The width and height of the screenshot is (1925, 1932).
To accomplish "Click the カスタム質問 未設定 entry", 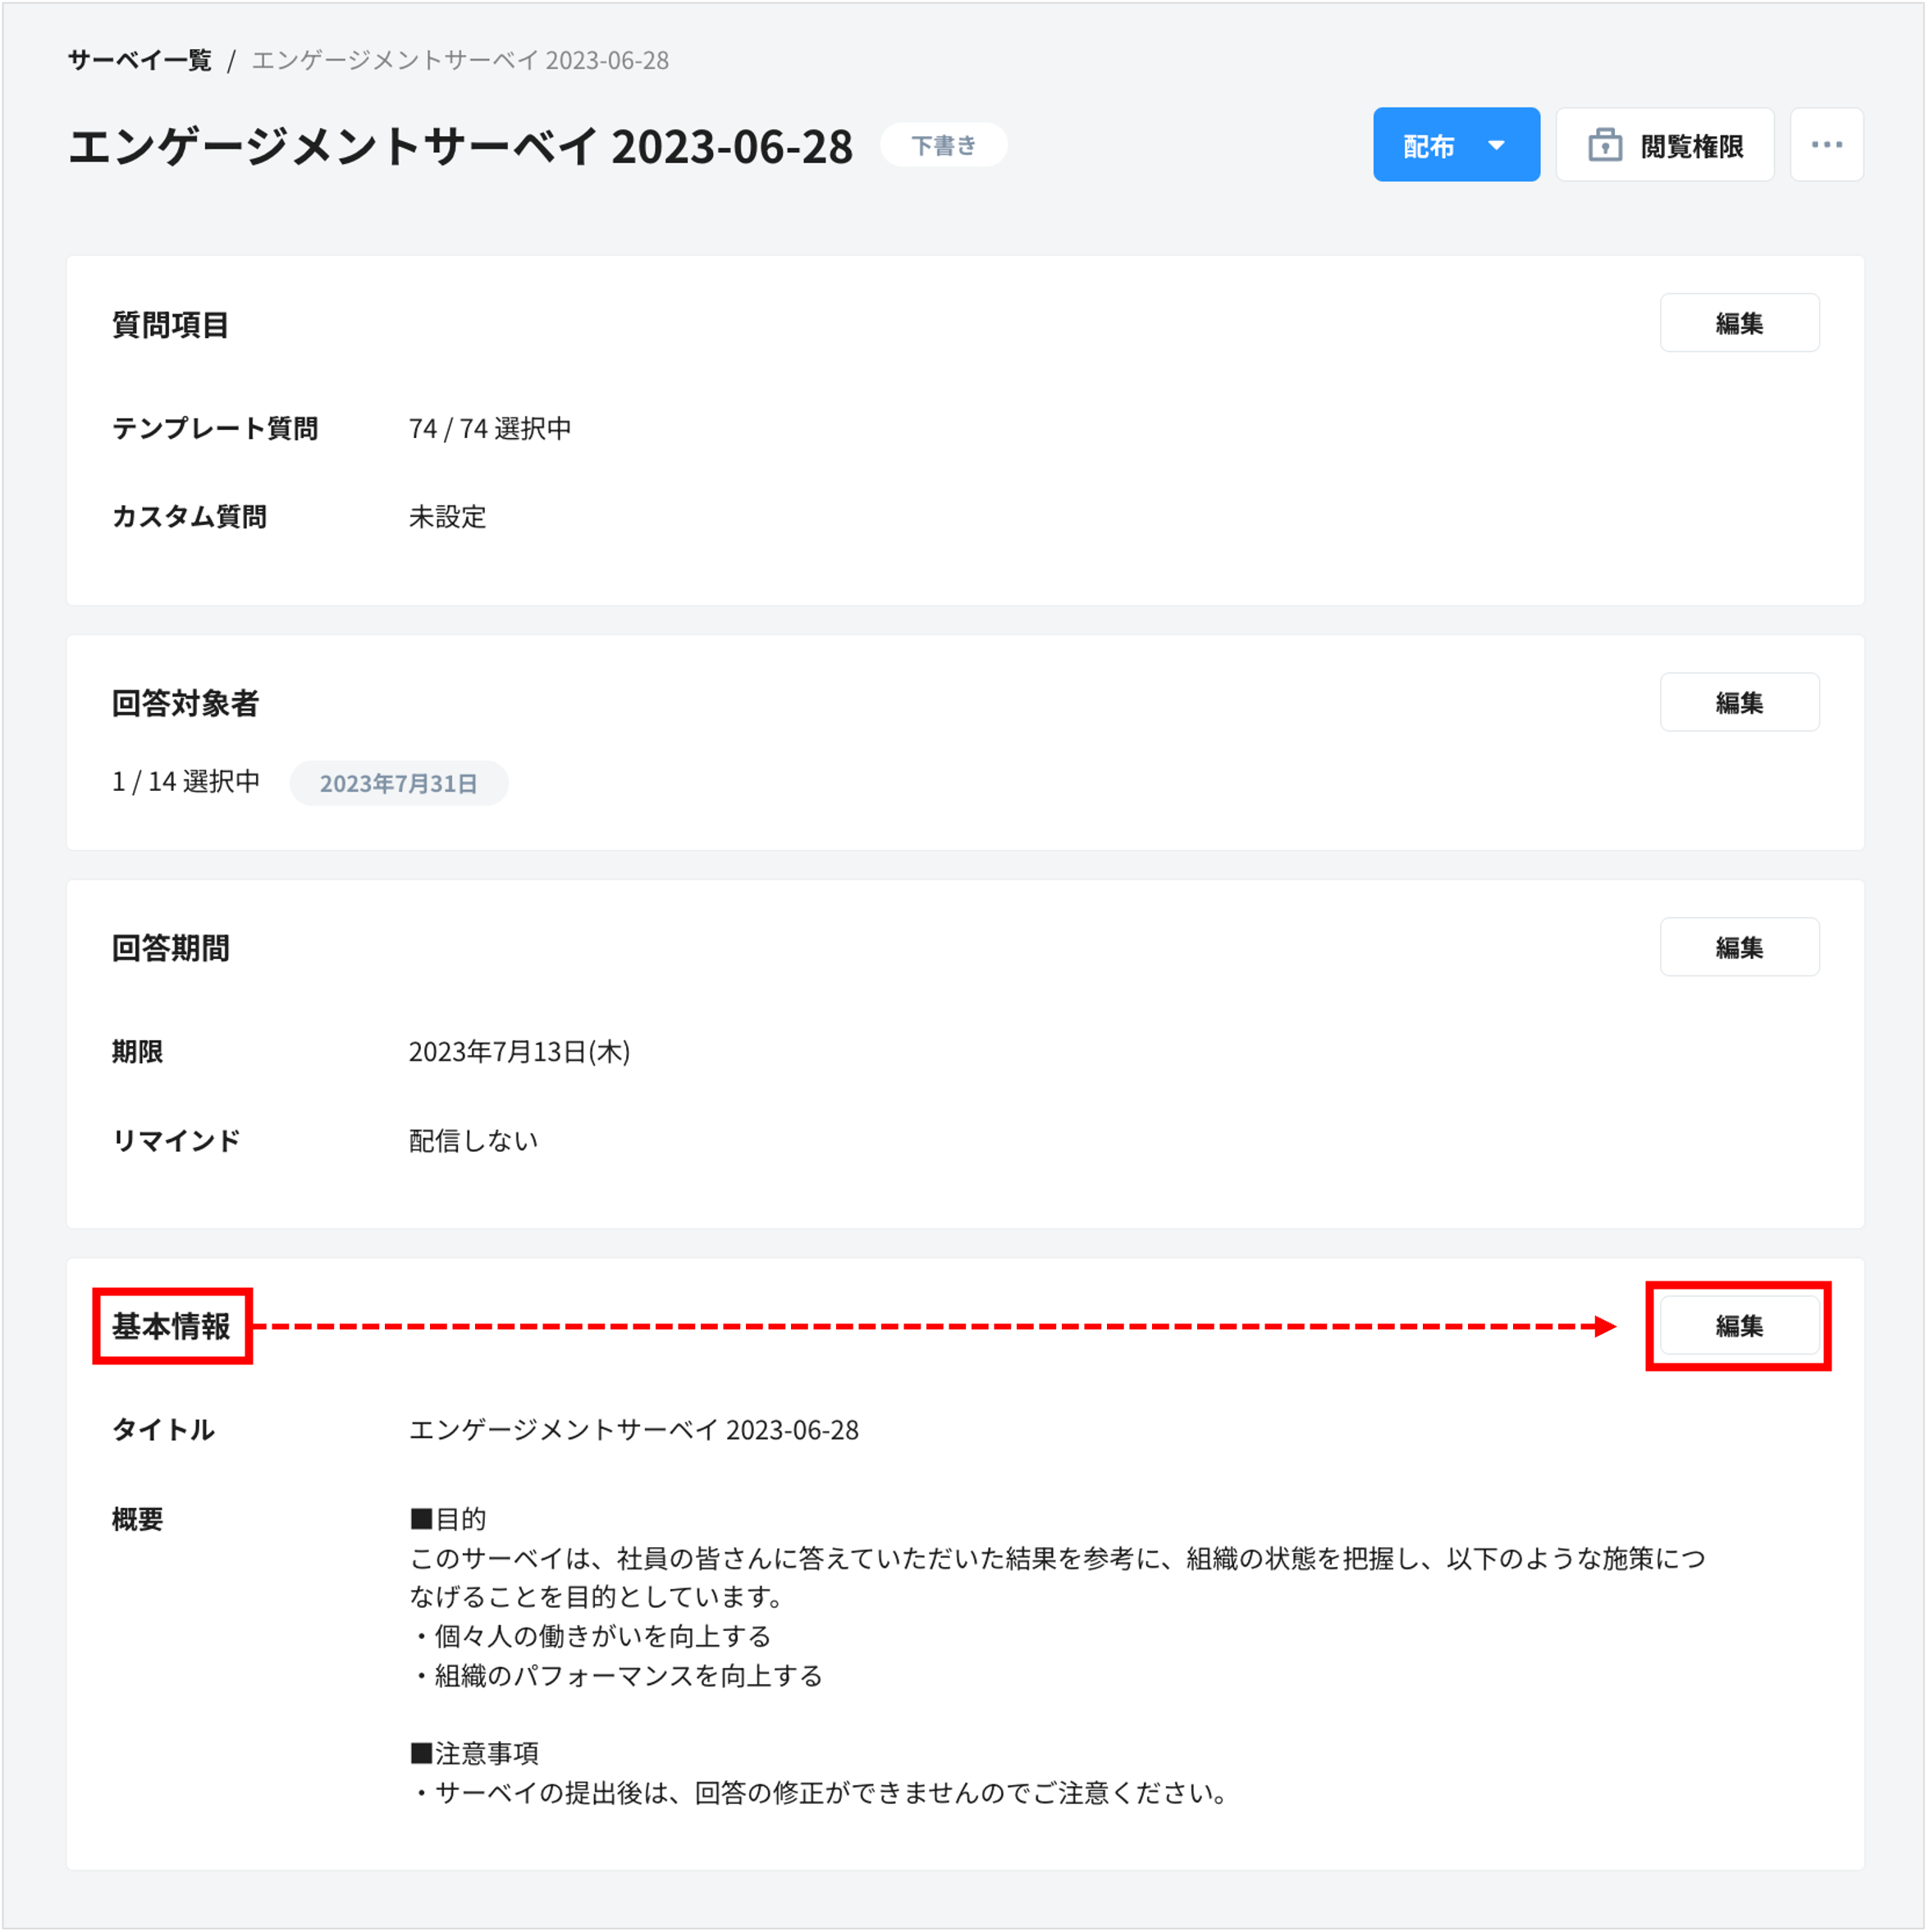I will [446, 517].
